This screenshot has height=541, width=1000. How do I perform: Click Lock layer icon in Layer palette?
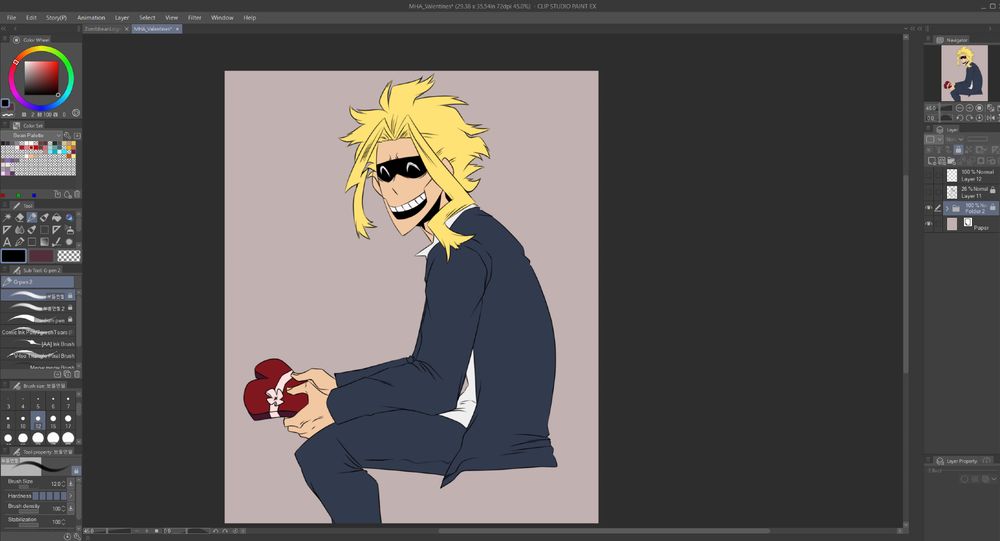click(x=958, y=149)
